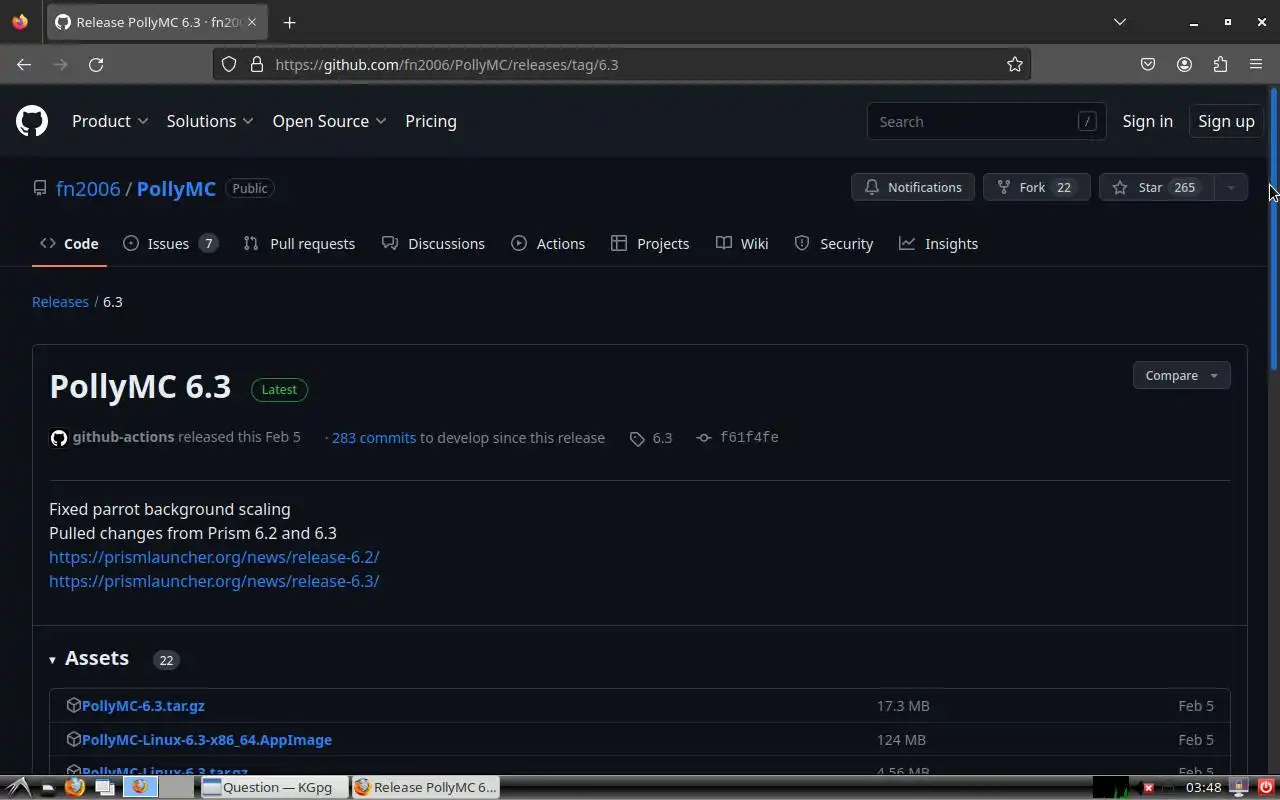Open the Actions tab
This screenshot has height=800, width=1280.
(548, 244)
